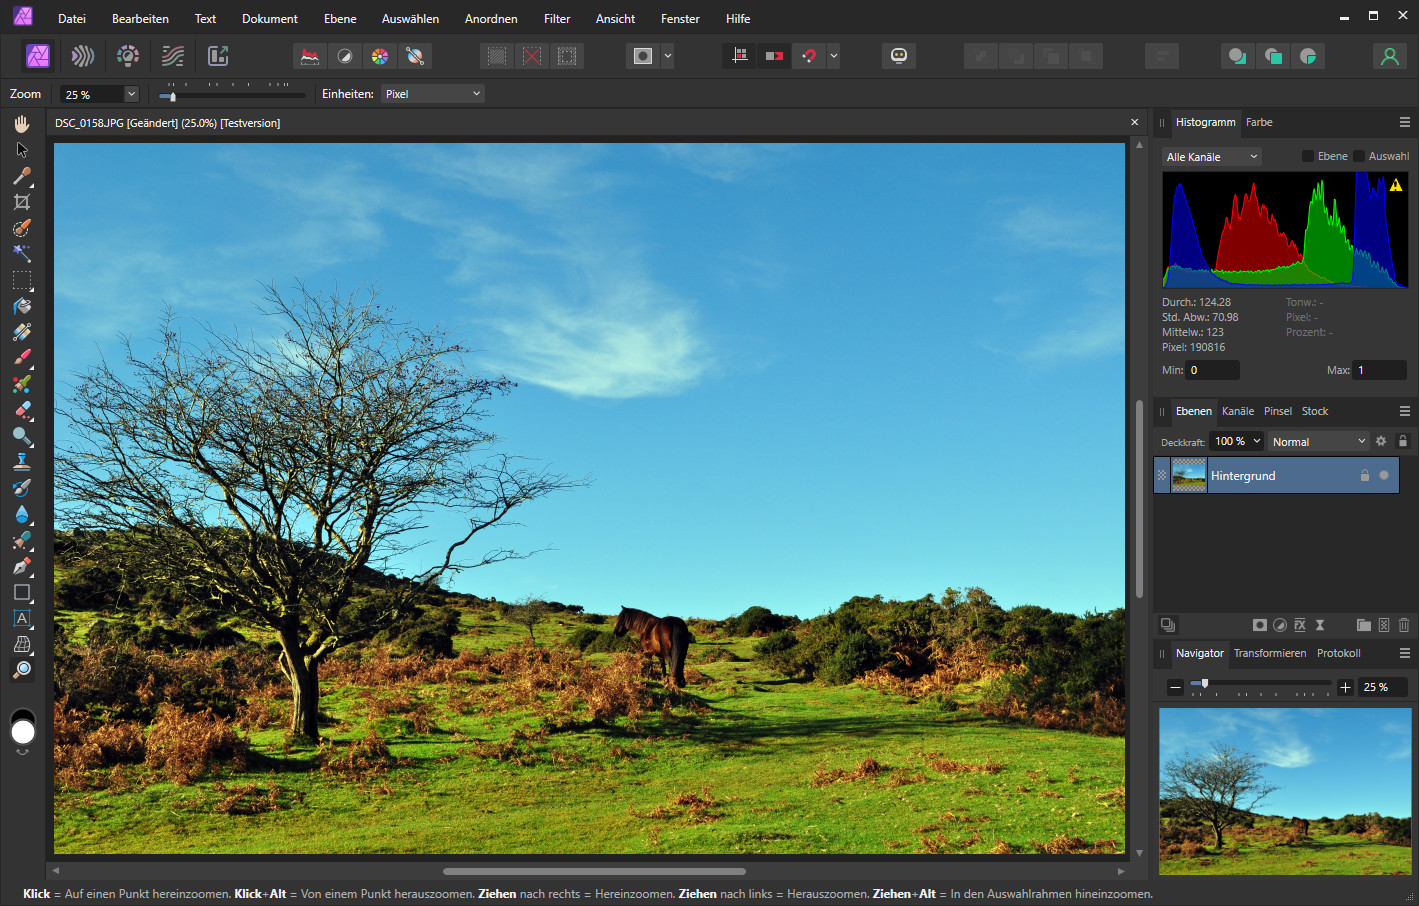1419x906 pixels.
Task: Select the Crop tool
Action: coord(22,201)
